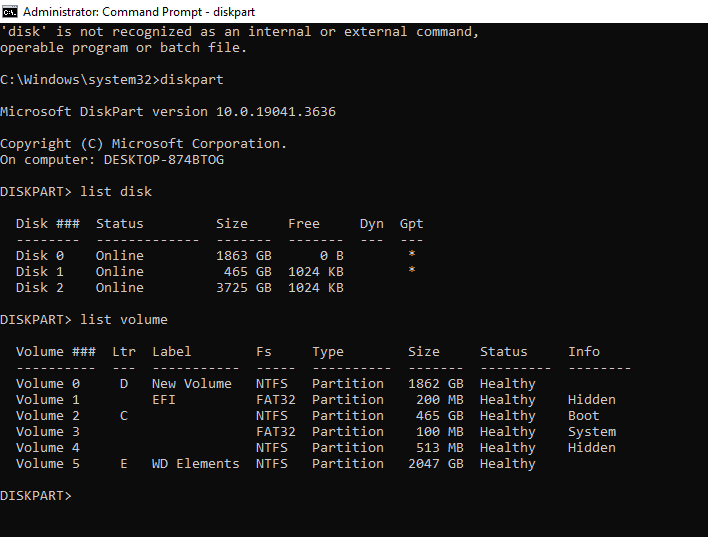Screen dimensions: 708x537
Task: Click the '1863 GB' size of Disk 0
Action: tap(244, 256)
